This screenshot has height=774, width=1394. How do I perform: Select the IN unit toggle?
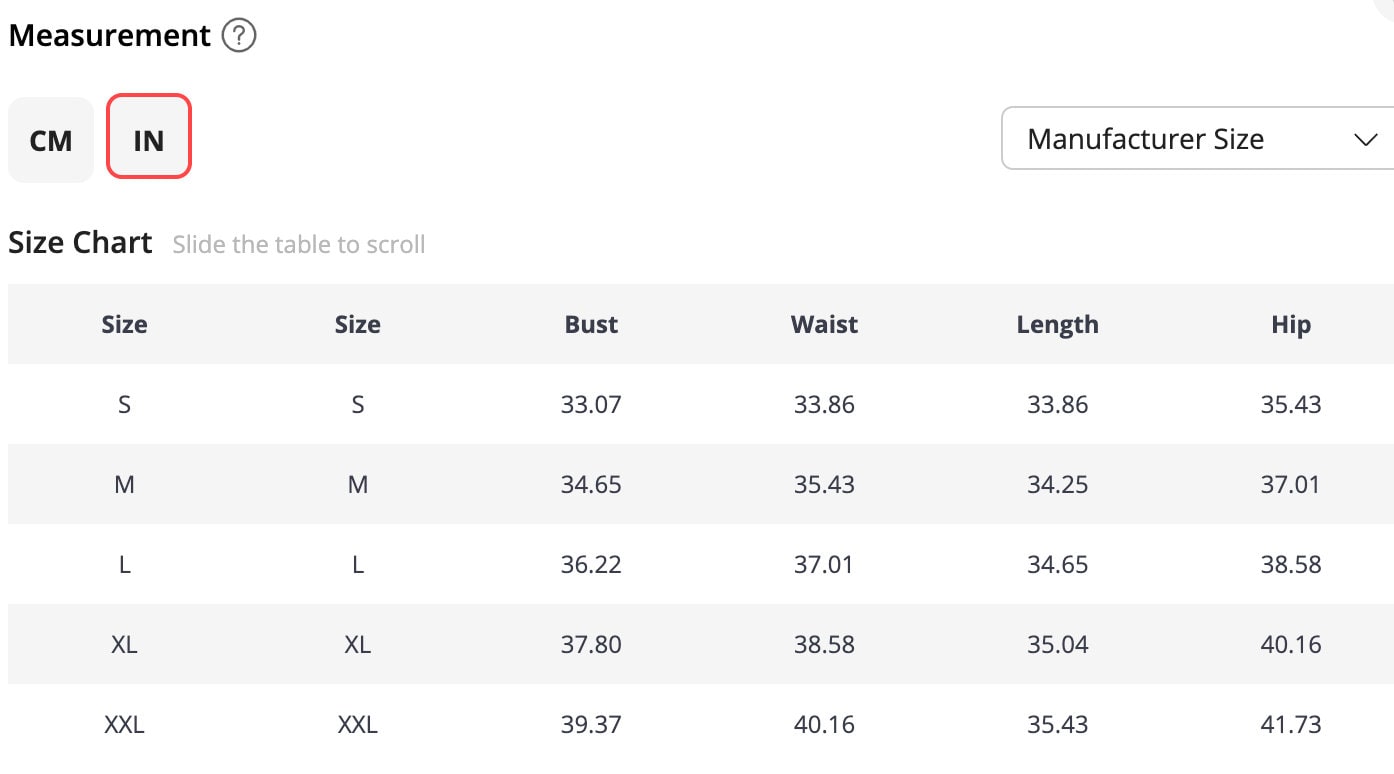click(149, 140)
